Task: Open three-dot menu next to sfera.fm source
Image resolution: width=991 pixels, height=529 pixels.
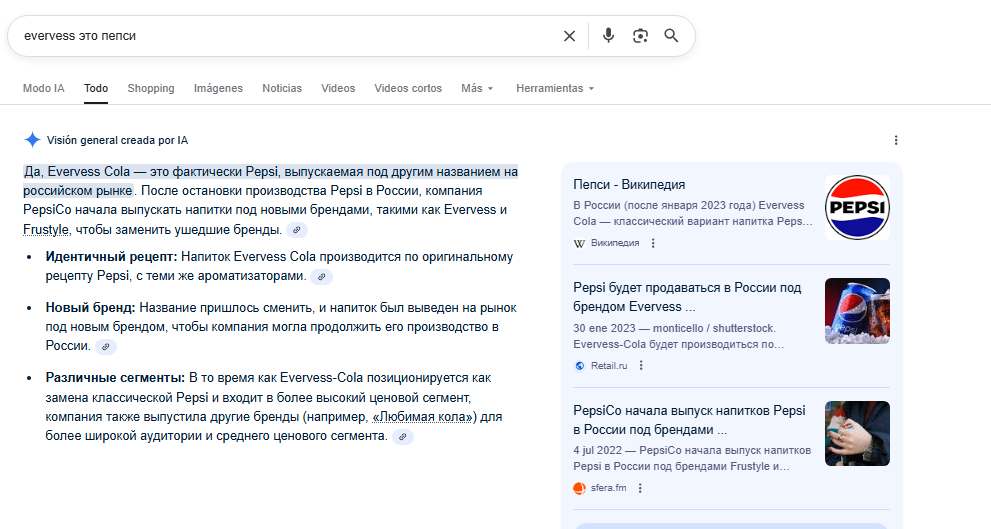Action: point(640,488)
